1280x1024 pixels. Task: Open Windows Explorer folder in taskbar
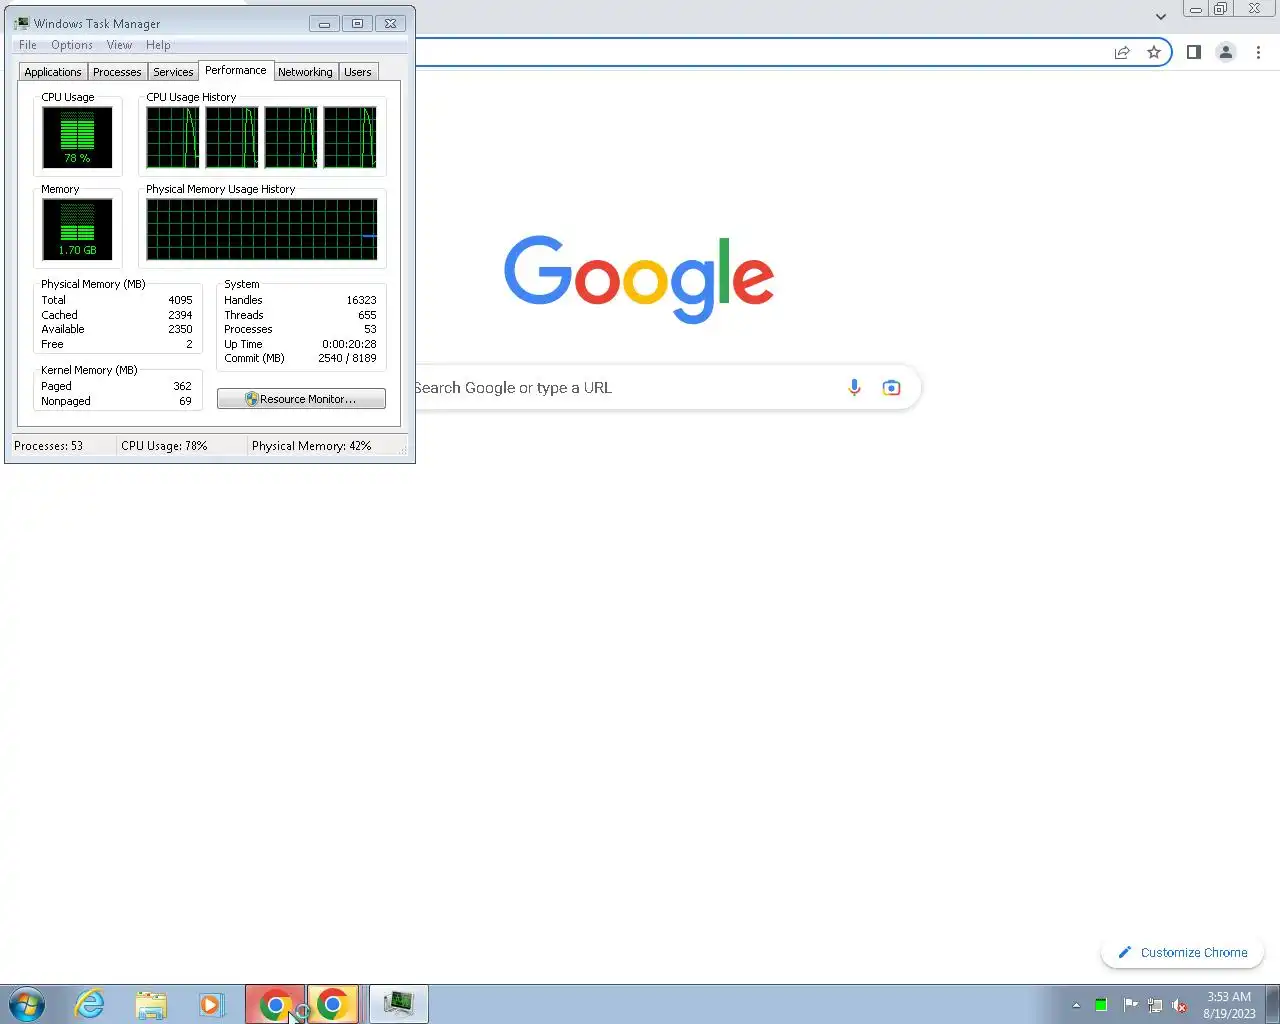pos(151,1004)
